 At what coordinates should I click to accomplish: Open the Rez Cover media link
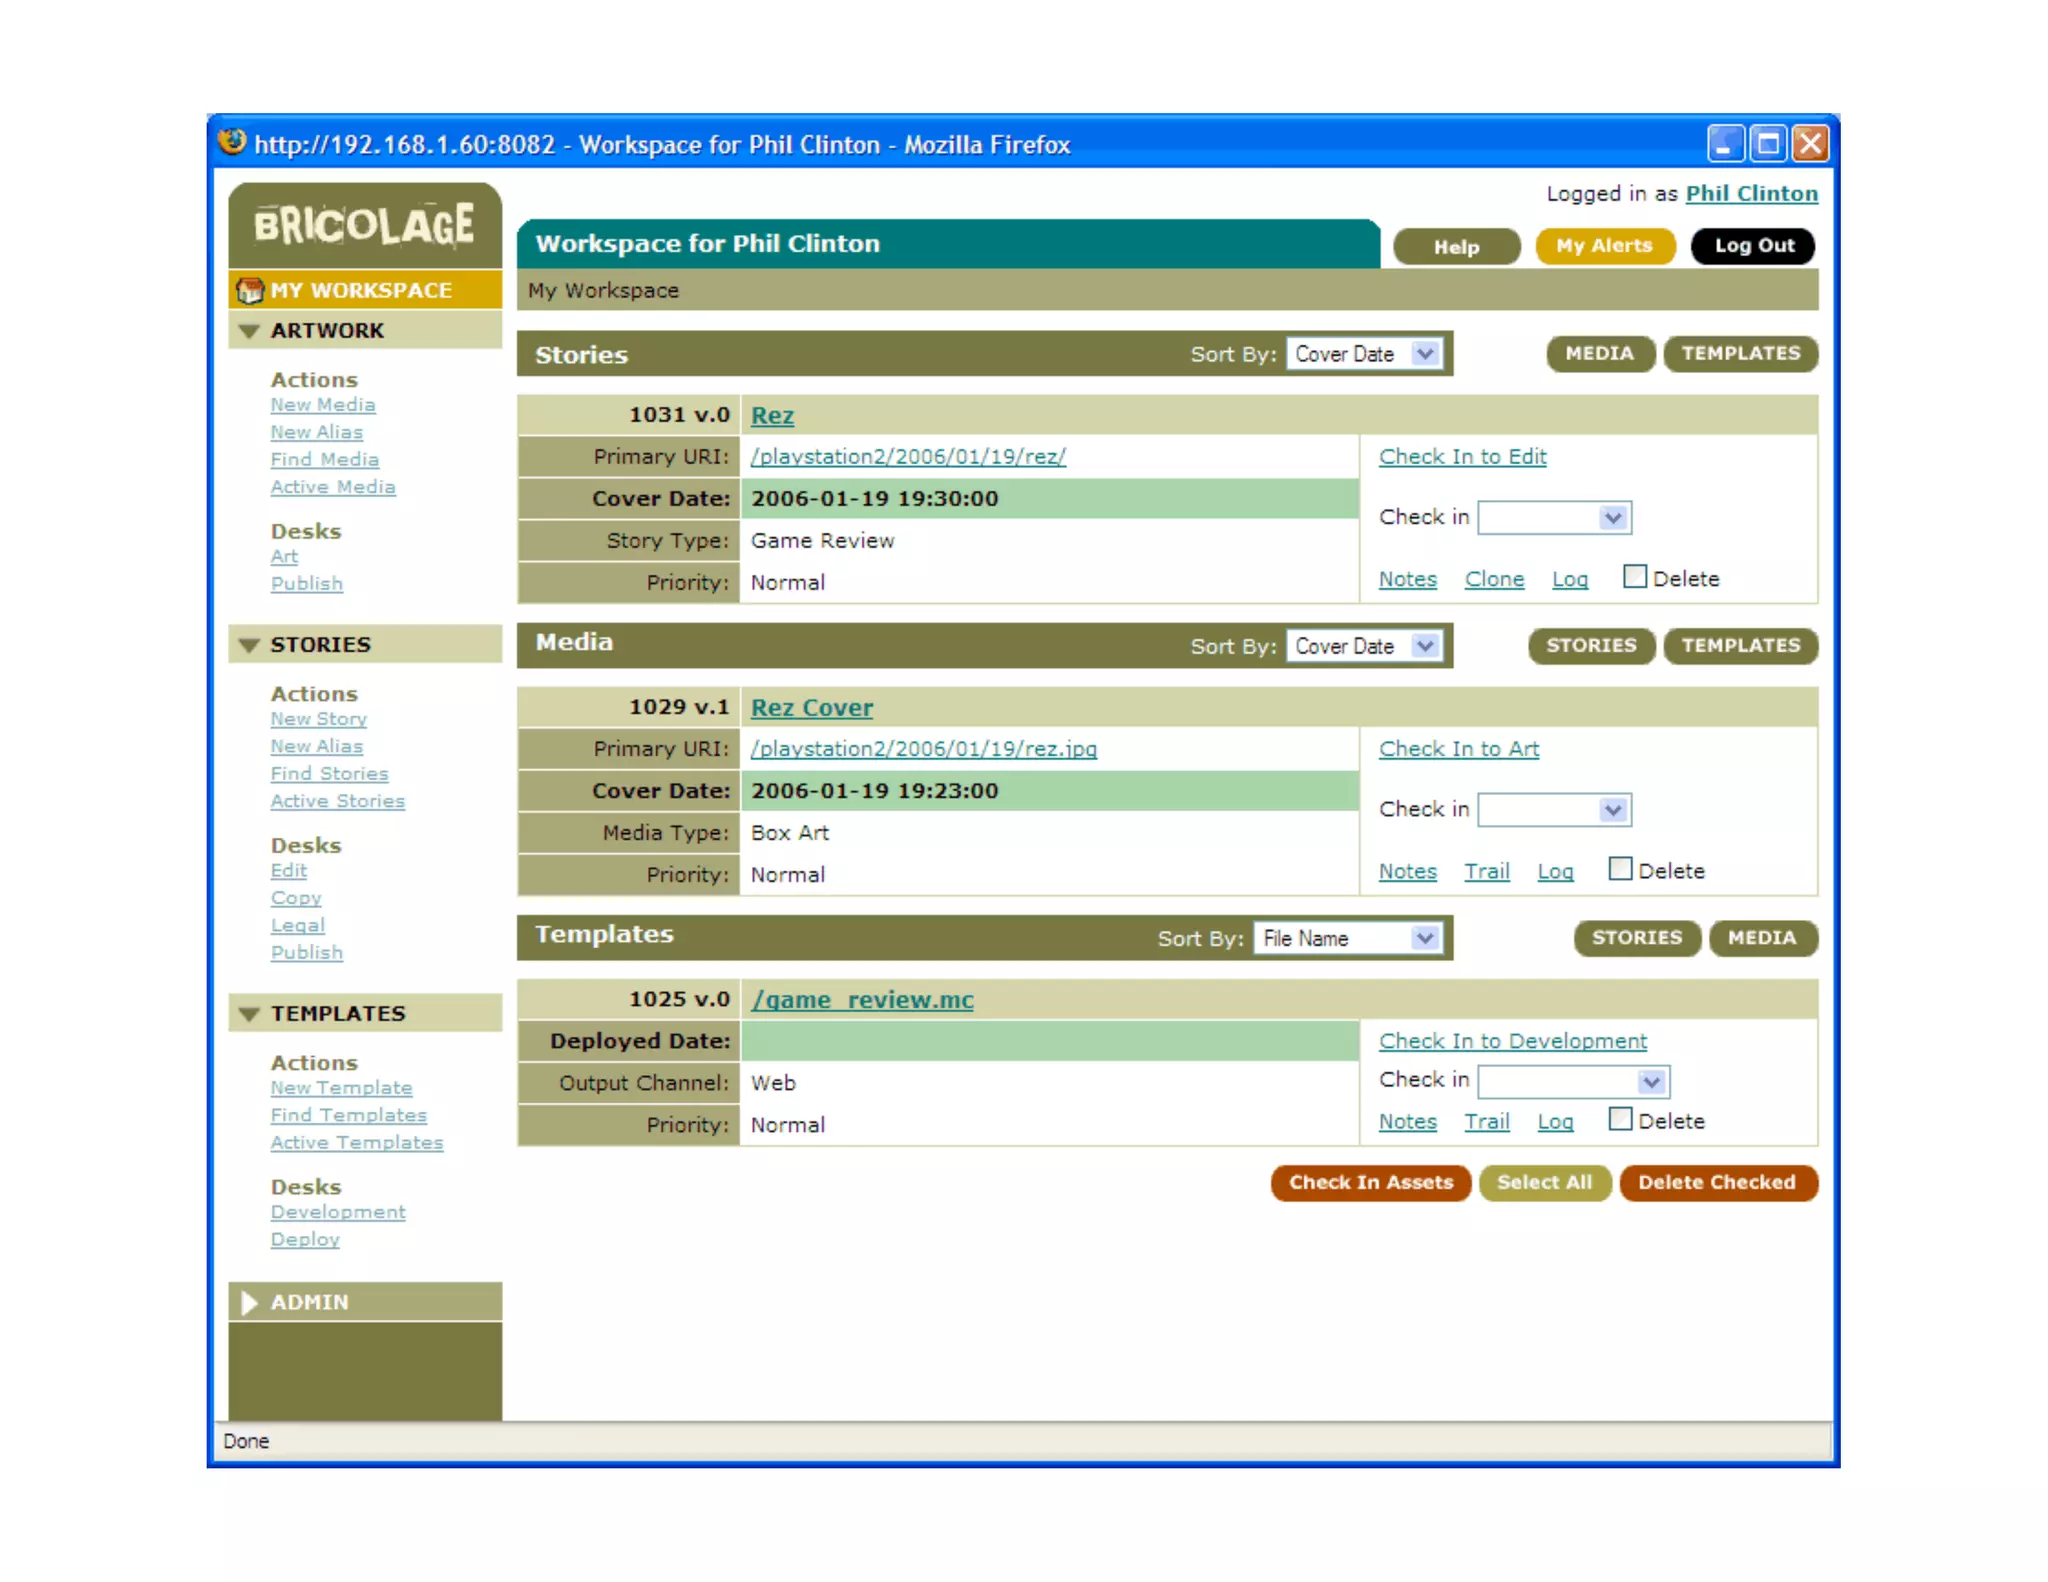811,708
